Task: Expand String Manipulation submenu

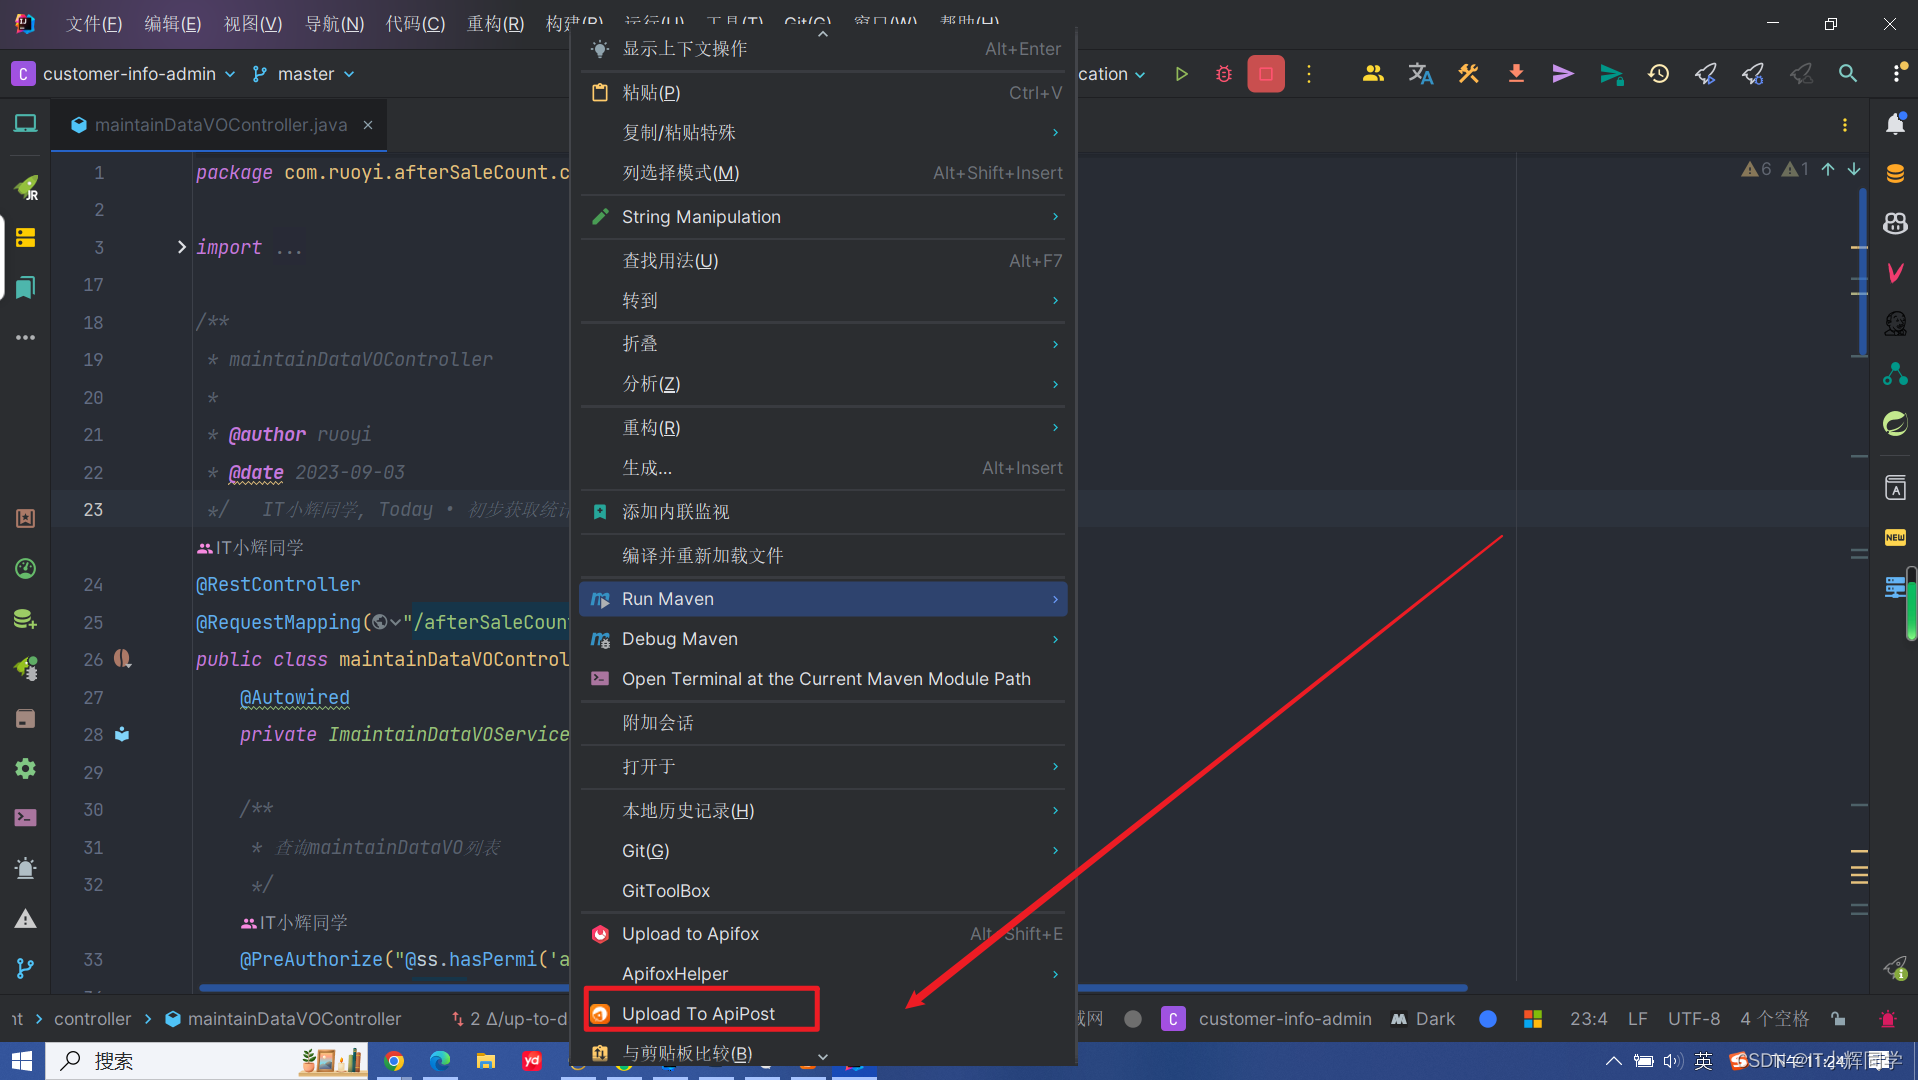Action: pyautogui.click(x=823, y=217)
